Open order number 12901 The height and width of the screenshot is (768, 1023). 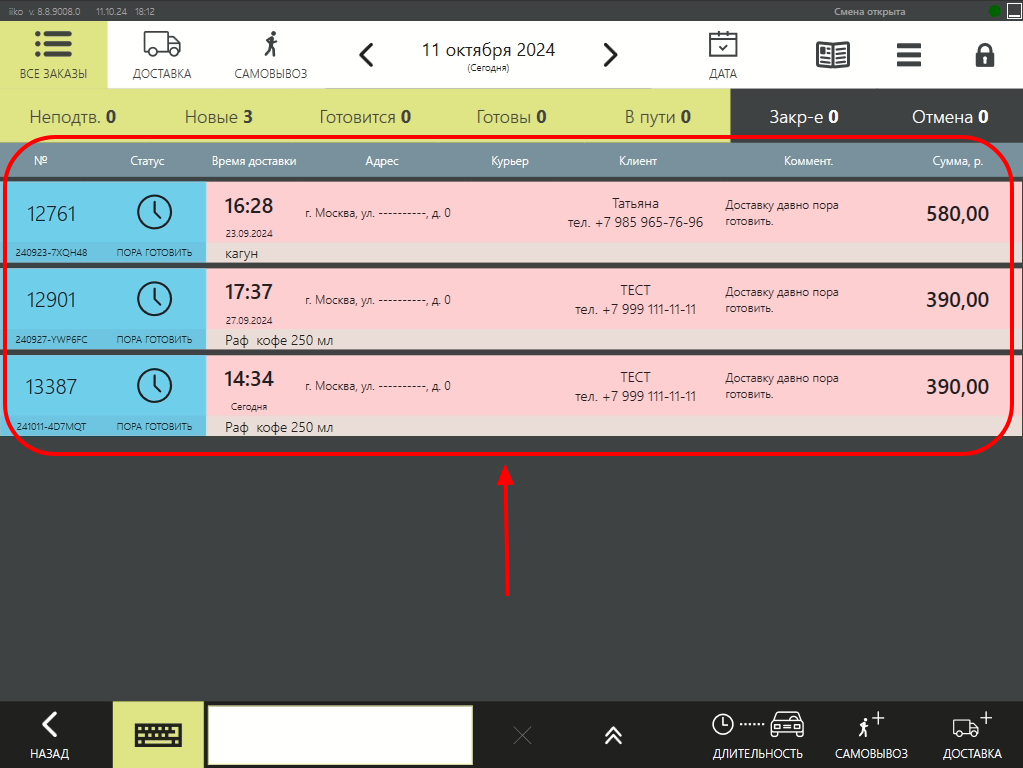pyautogui.click(x=51, y=300)
